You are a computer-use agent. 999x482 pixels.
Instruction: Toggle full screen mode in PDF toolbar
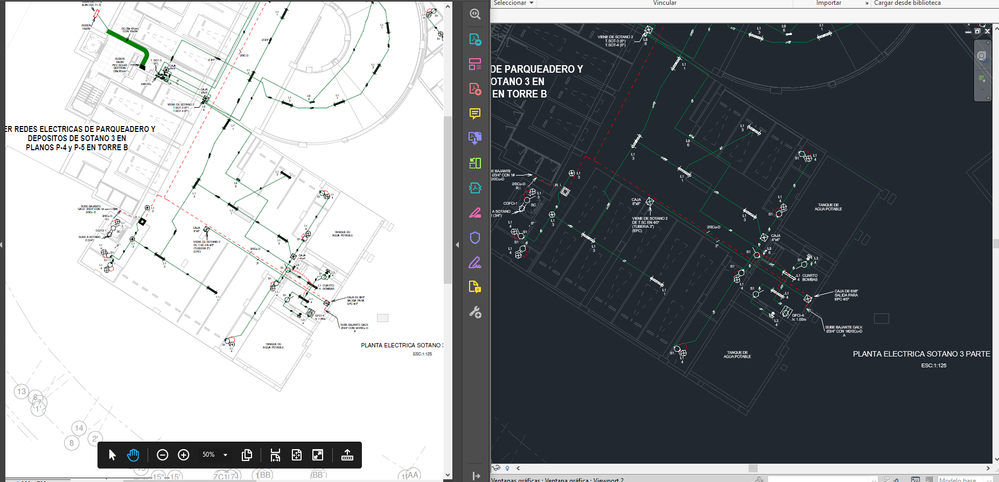click(x=317, y=455)
